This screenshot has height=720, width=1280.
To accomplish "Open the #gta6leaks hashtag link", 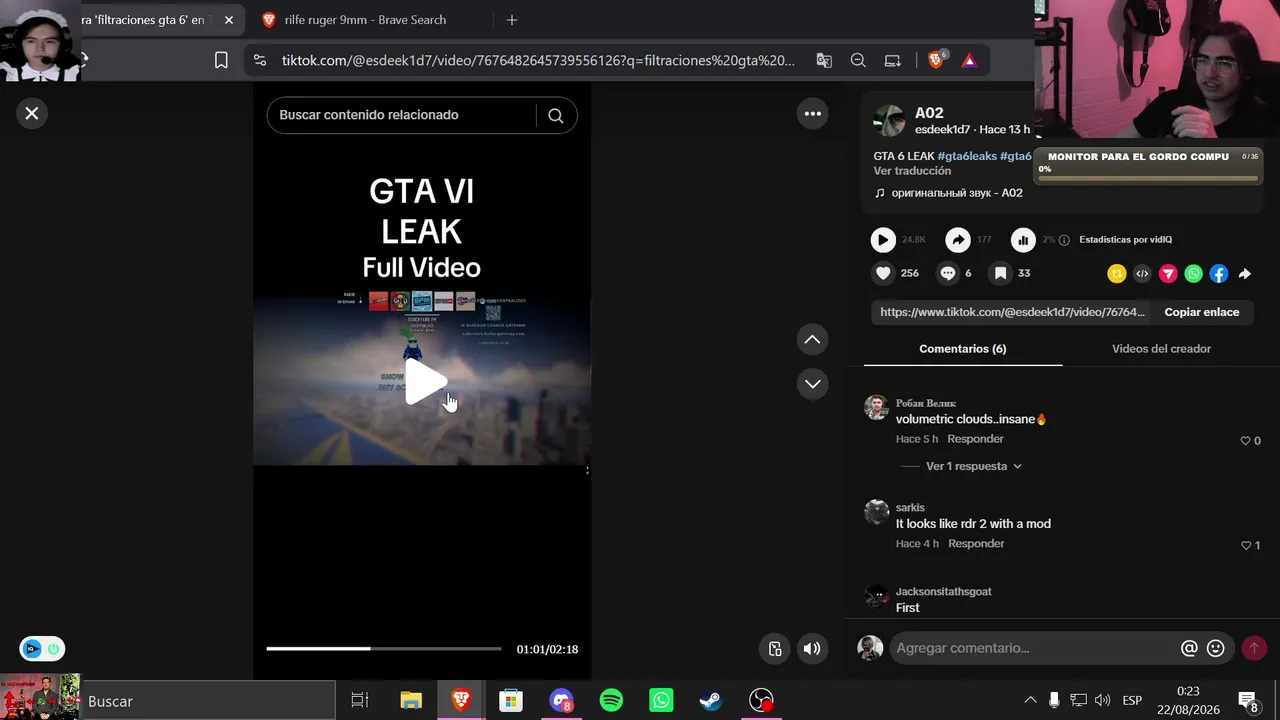I will (x=967, y=156).
